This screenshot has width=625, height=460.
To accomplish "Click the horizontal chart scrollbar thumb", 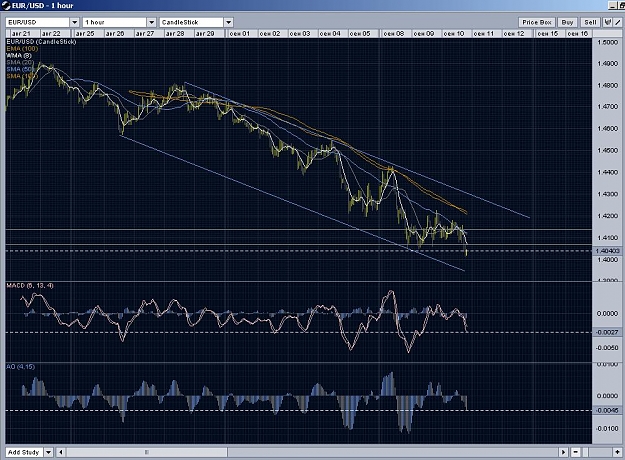I will 147,452.
